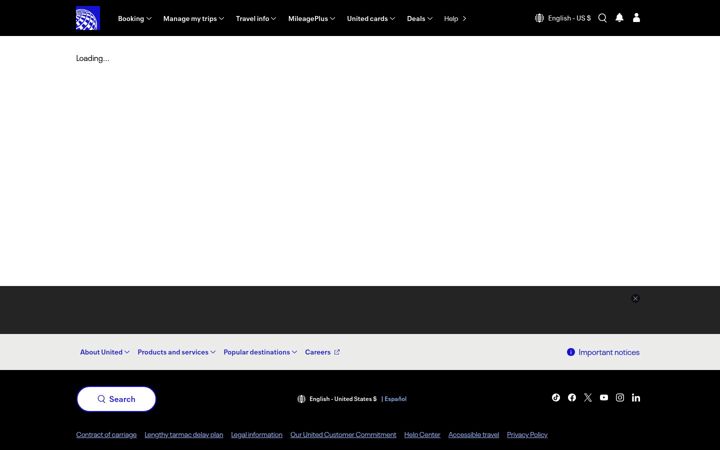Open the Help menu item
This screenshot has height=450, width=720.
click(x=455, y=18)
